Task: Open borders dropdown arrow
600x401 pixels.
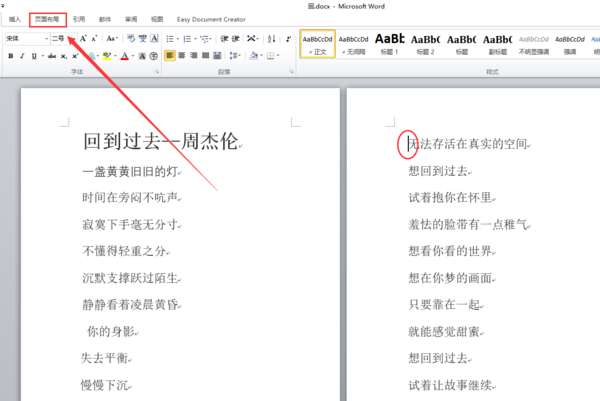Action: [278, 56]
